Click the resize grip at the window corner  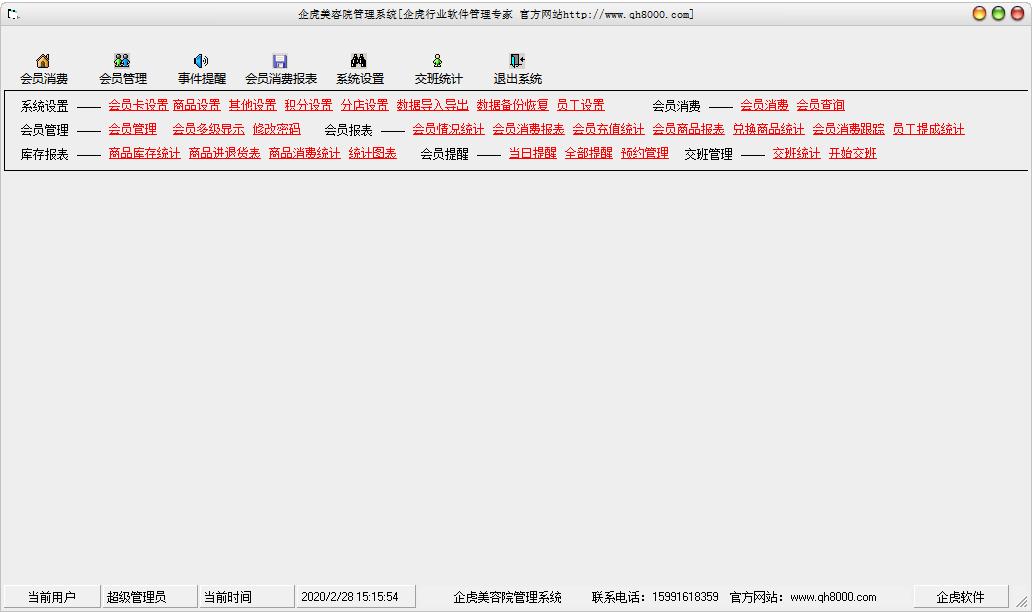[x=1022, y=601]
